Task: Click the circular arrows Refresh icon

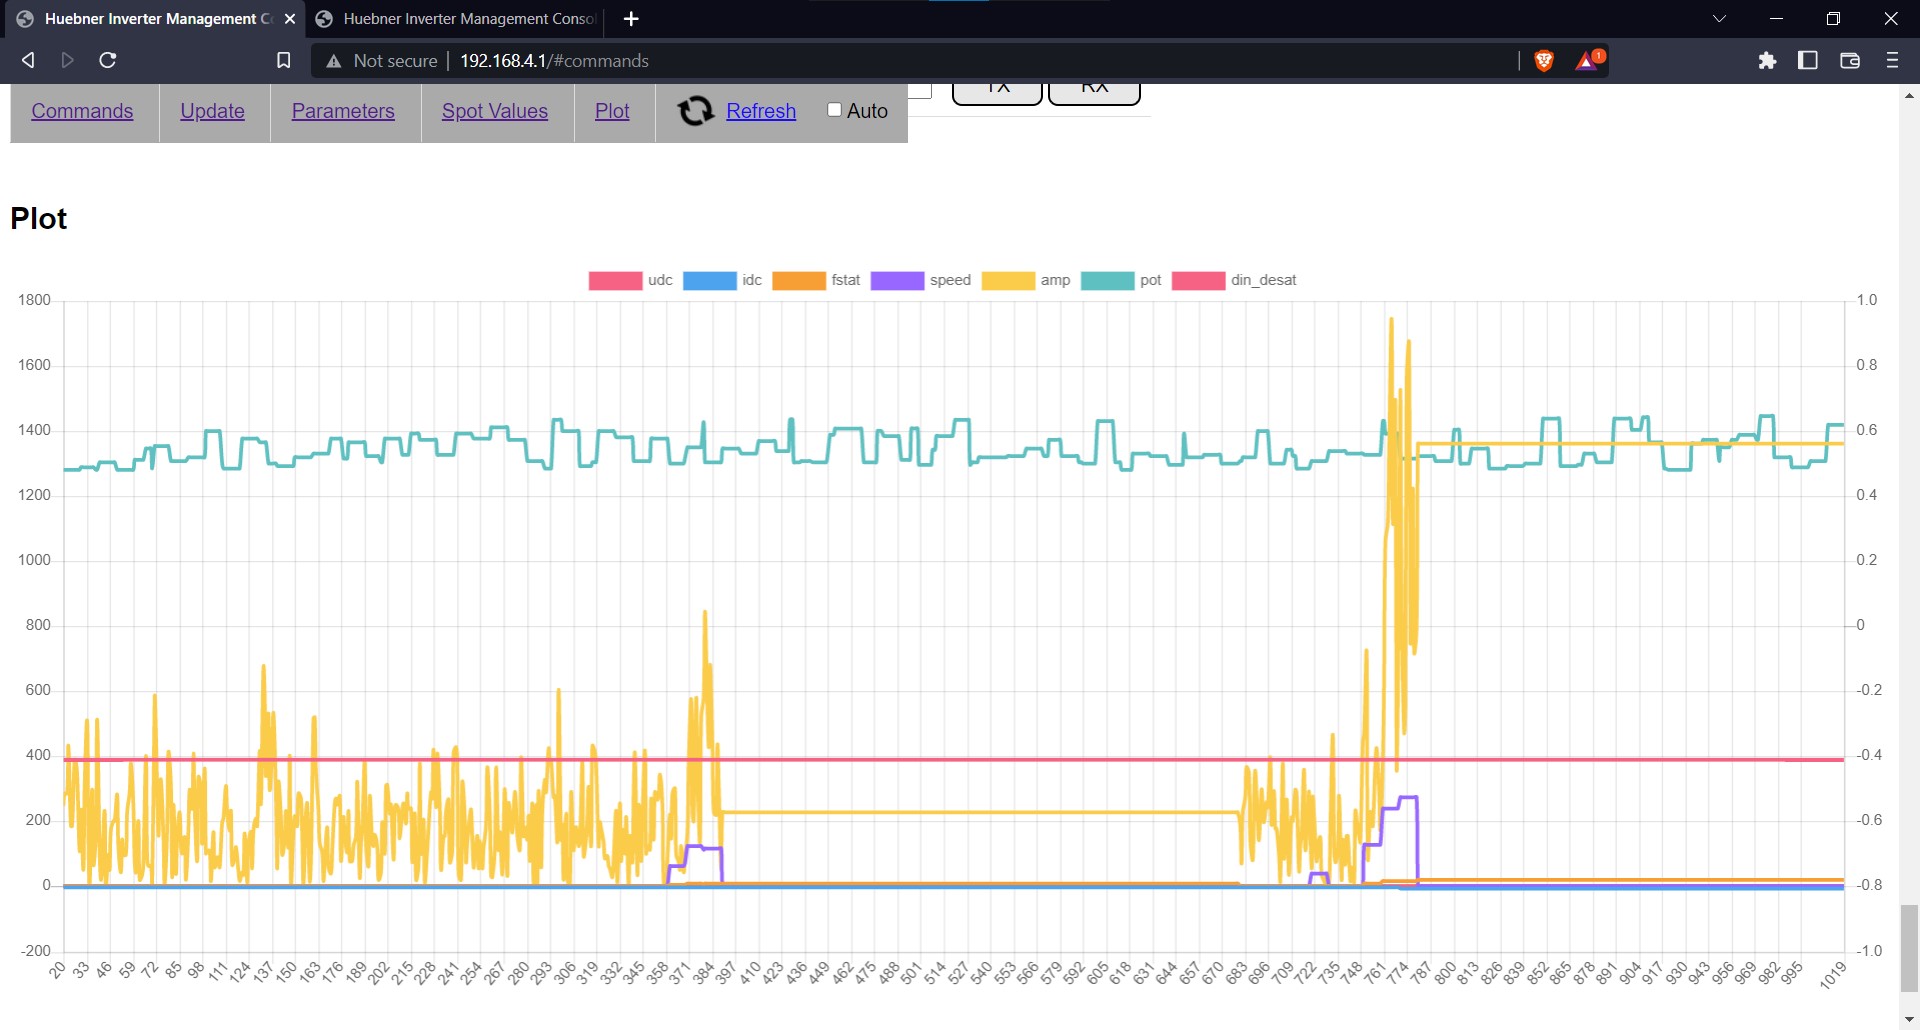Action: click(695, 111)
